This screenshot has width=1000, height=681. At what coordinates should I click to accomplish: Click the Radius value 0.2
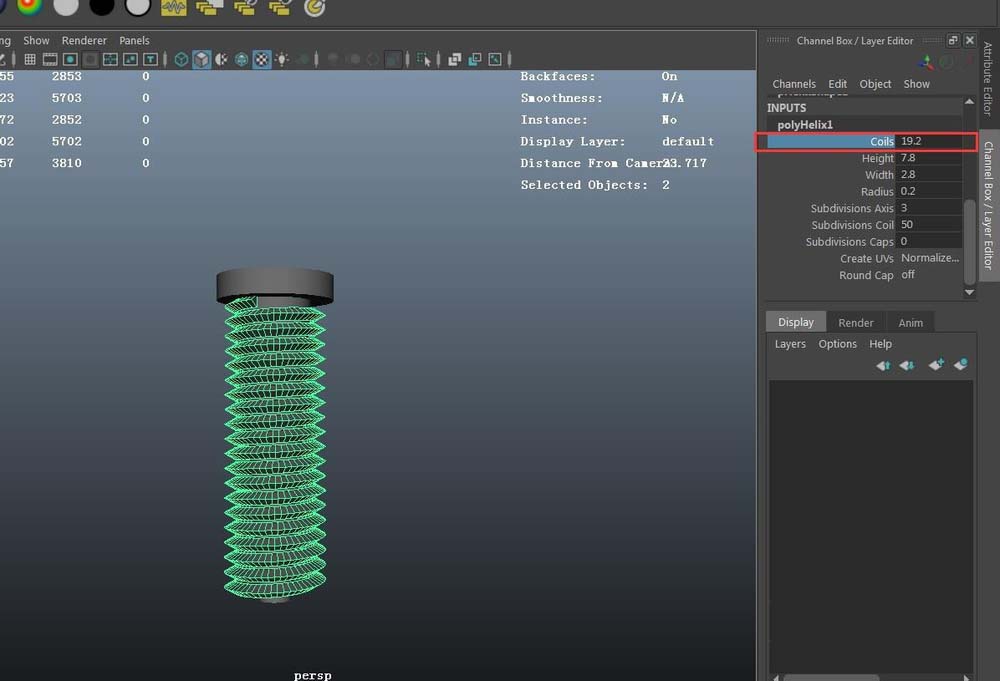pyautogui.click(x=930, y=191)
